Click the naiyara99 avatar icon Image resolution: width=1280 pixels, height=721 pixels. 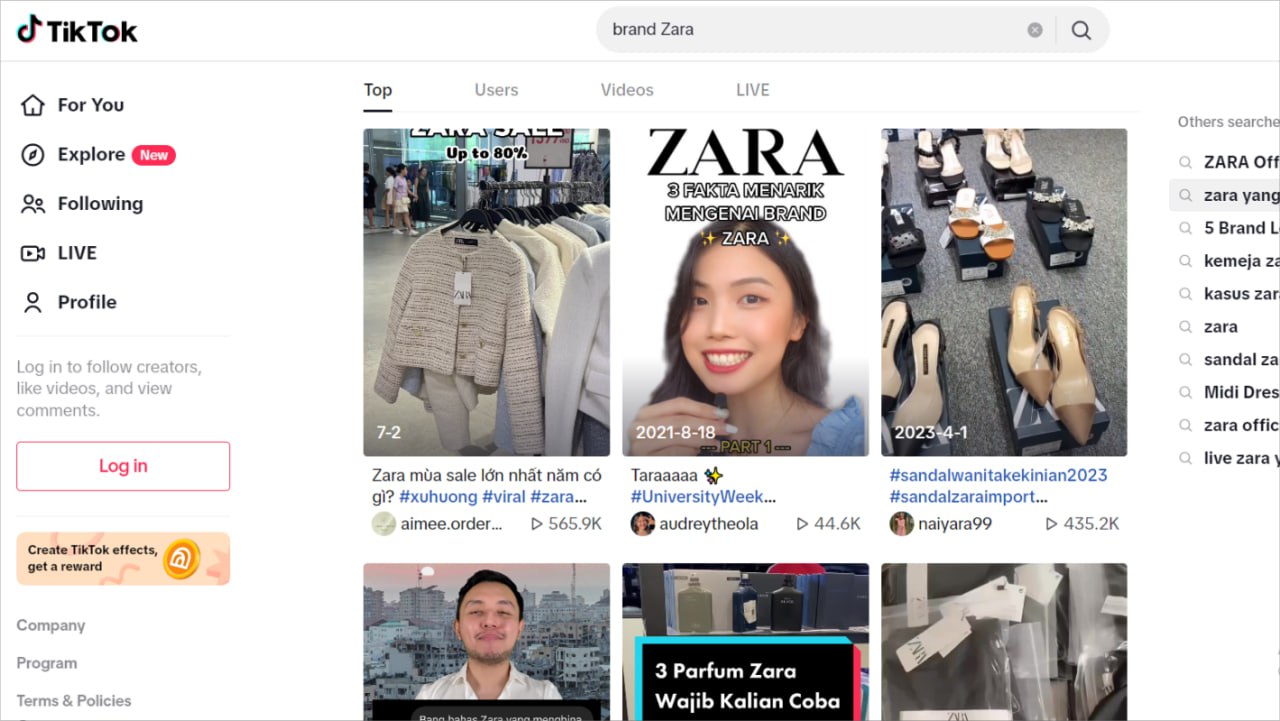click(x=902, y=524)
